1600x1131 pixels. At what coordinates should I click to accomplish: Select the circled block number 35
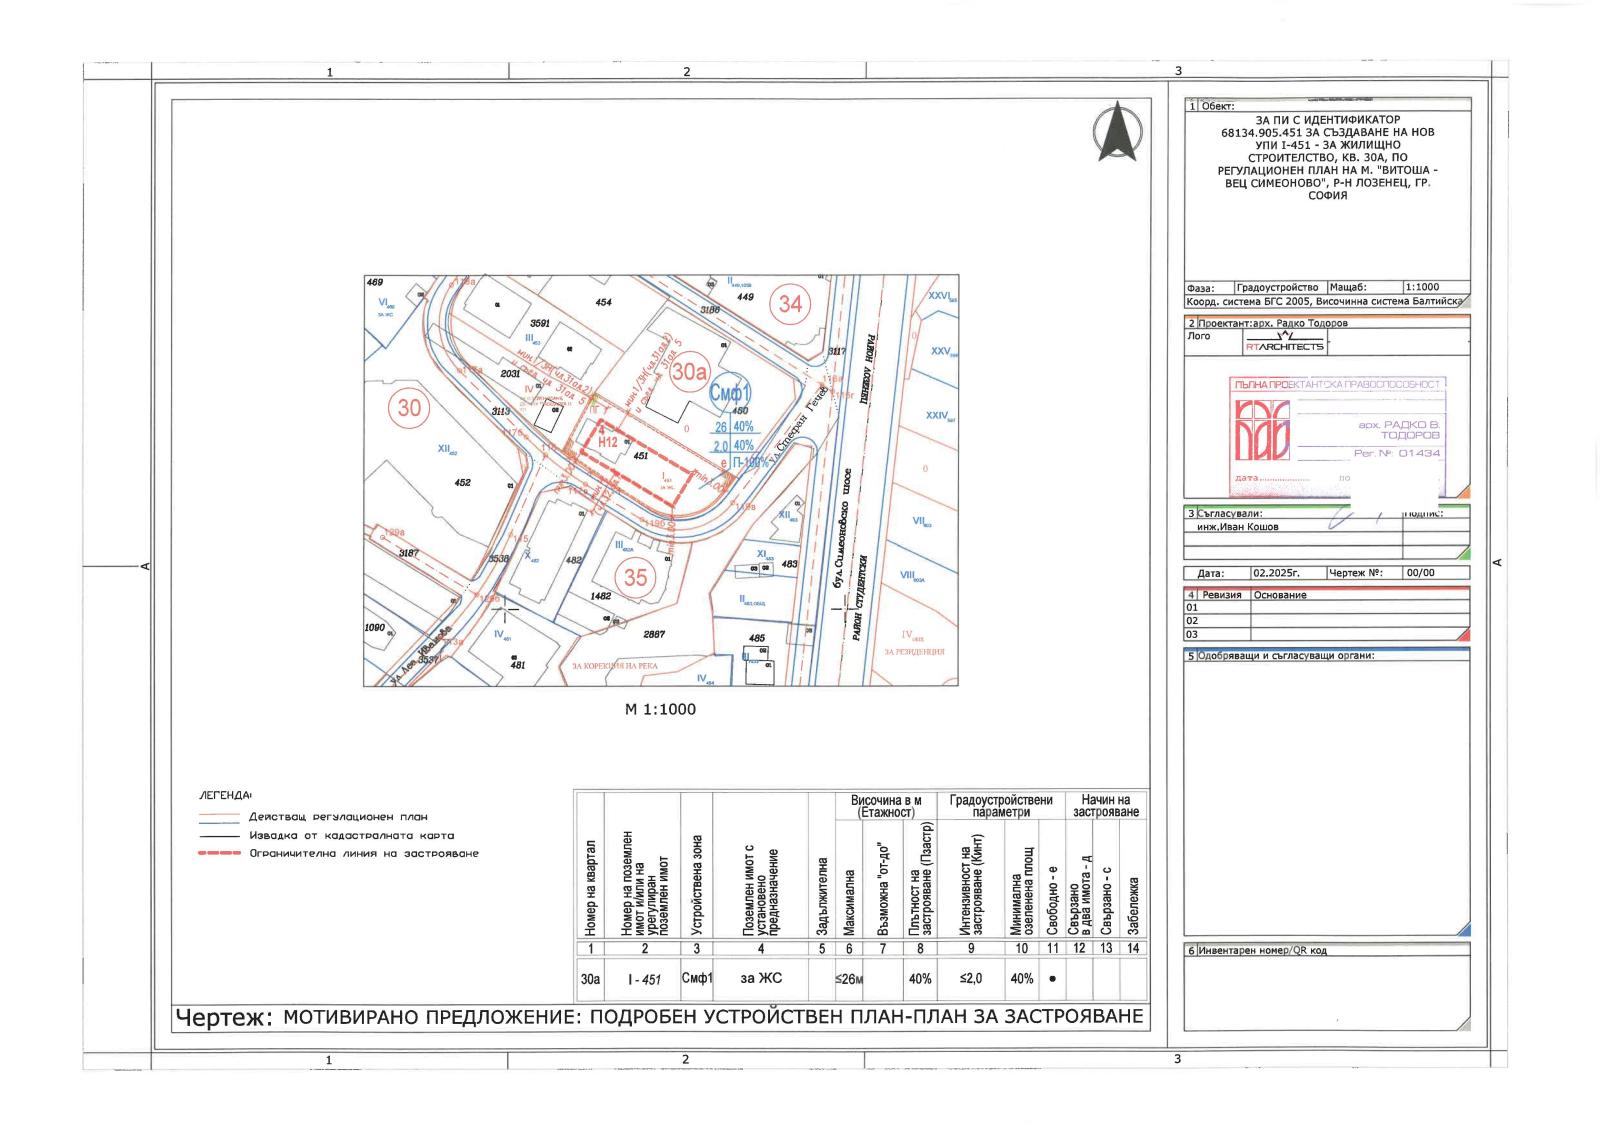point(636,577)
